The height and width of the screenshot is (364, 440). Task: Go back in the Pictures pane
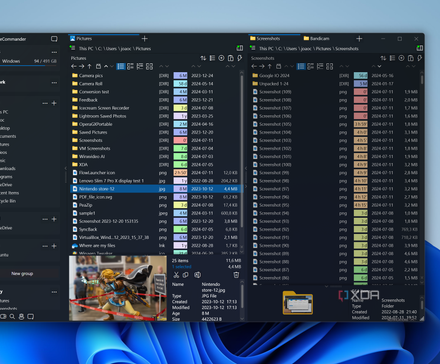point(74,67)
